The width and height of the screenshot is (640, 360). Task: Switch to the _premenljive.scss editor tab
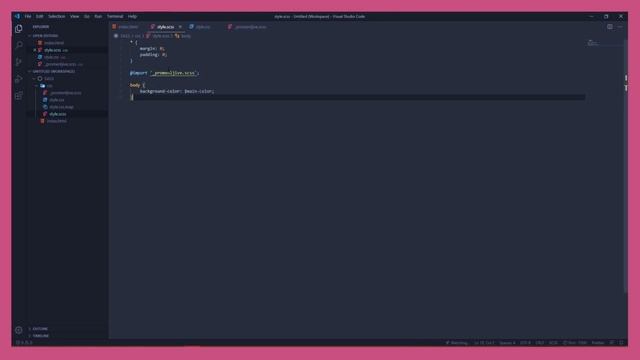coord(249,27)
